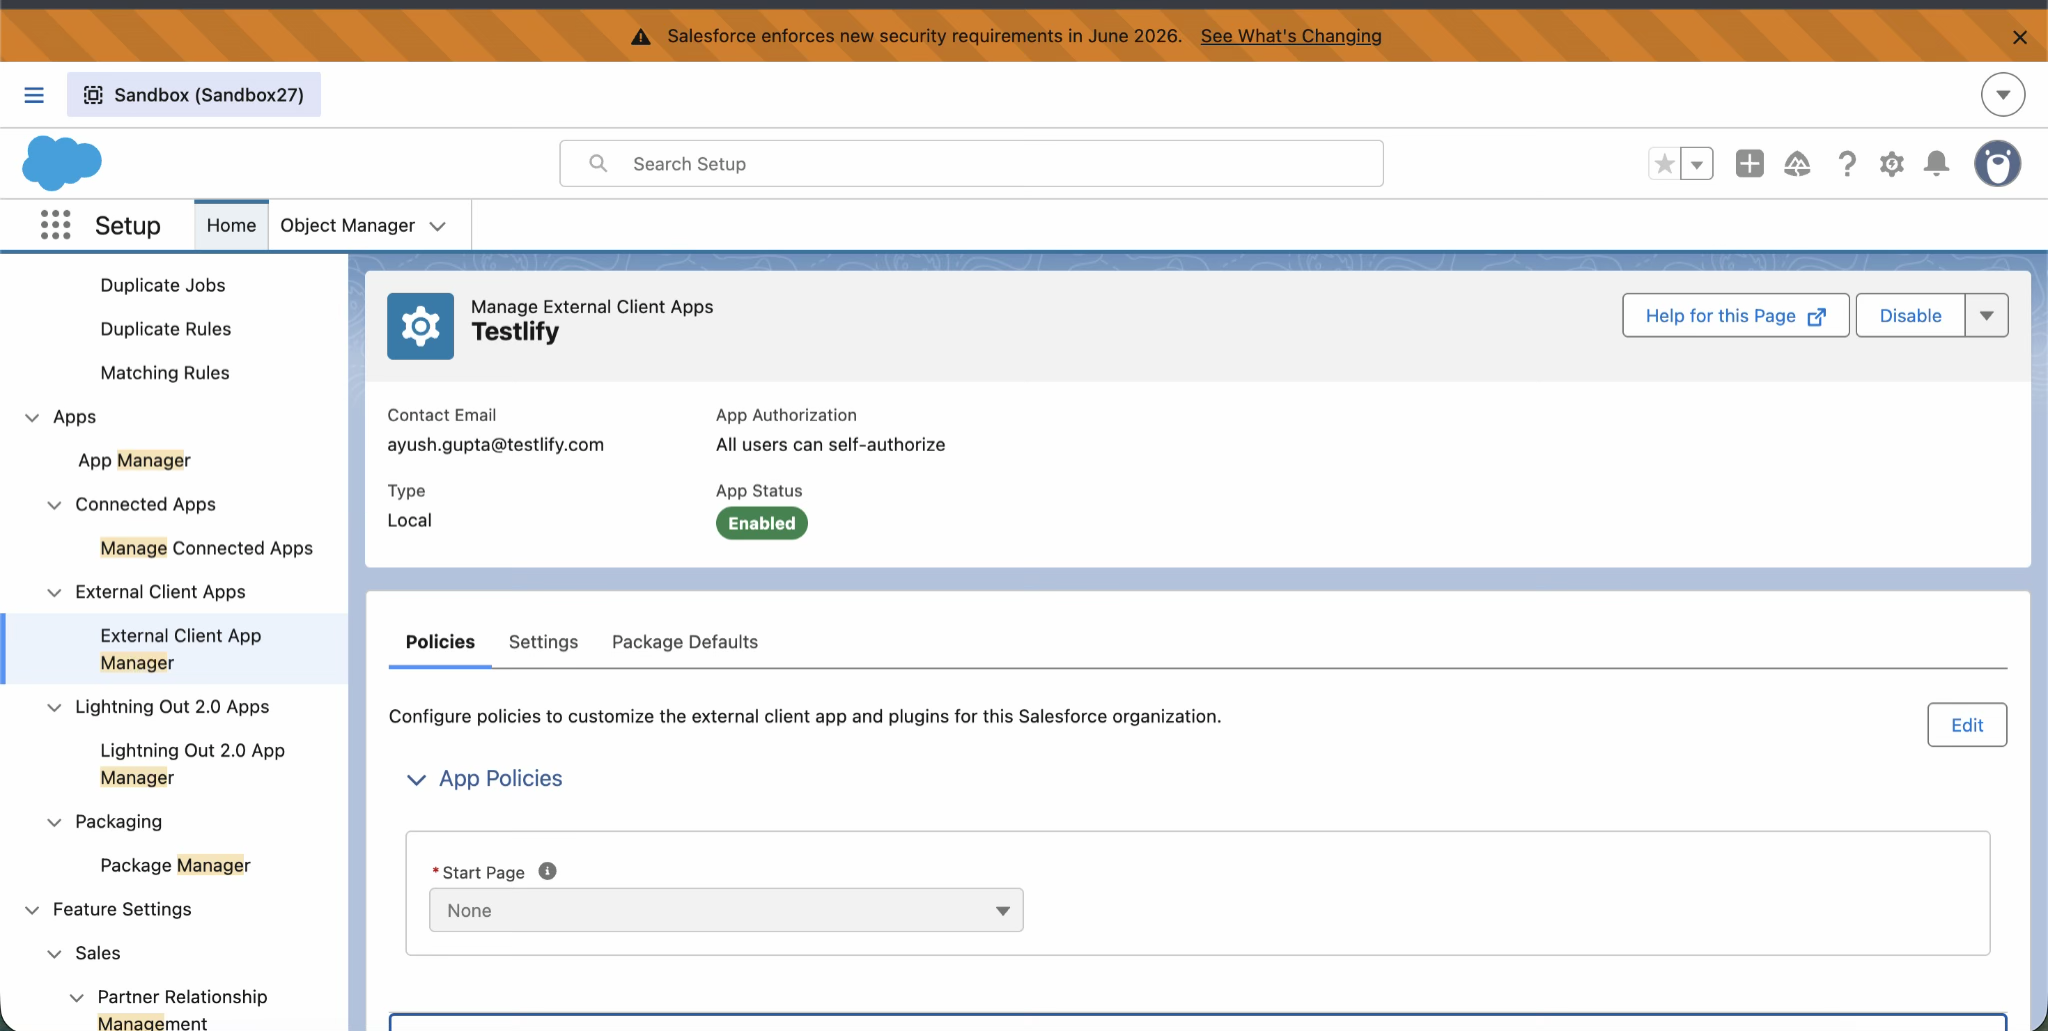Image resolution: width=2048 pixels, height=1031 pixels.
Task: Open Matching Rules in the sidebar
Action: pyautogui.click(x=165, y=373)
